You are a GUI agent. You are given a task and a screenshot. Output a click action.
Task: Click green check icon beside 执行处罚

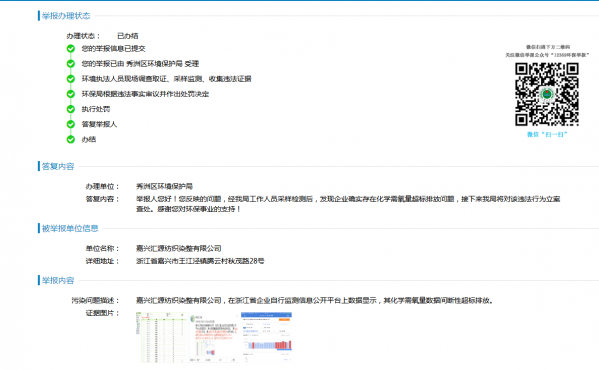pos(71,109)
